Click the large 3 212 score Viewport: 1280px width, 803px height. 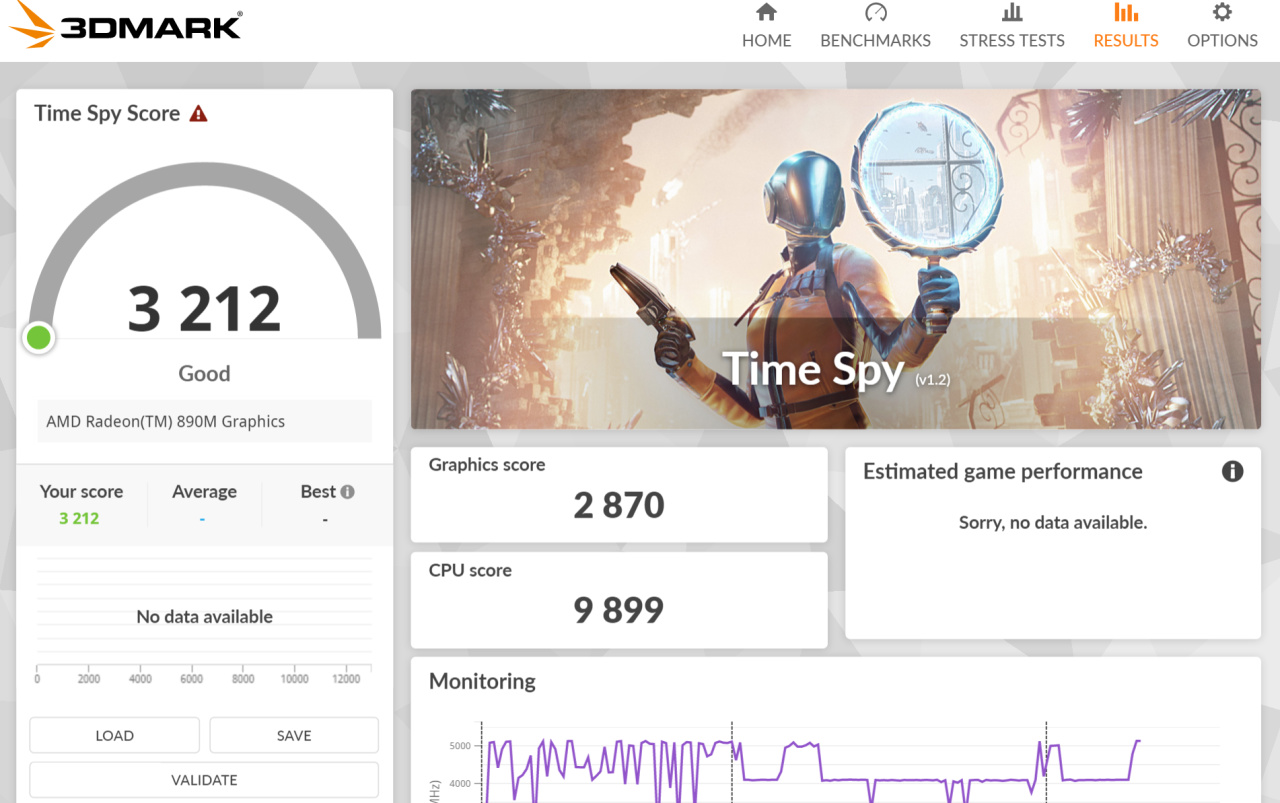pyautogui.click(x=204, y=309)
